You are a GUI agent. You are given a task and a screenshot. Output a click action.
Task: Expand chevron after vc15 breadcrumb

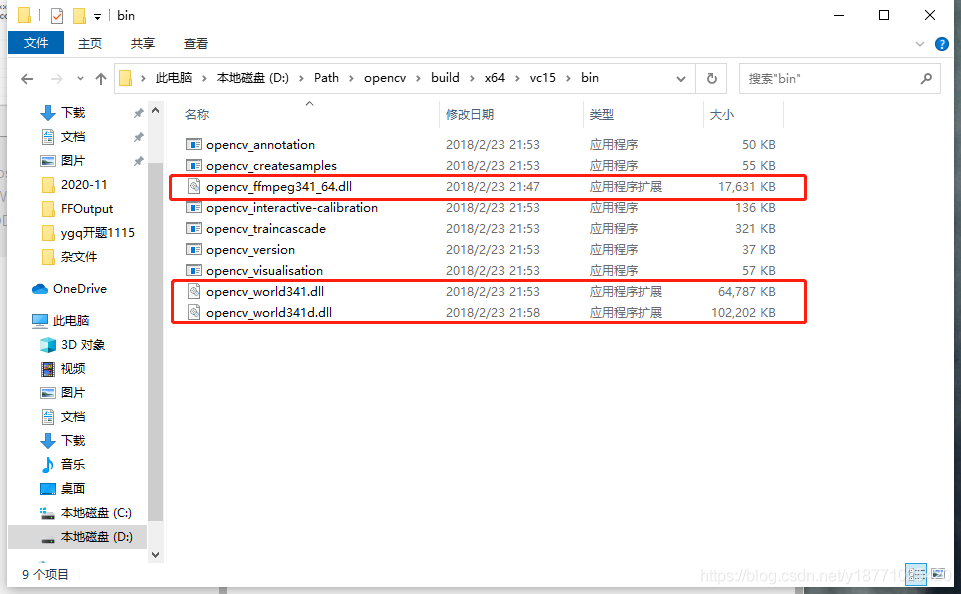click(568, 78)
